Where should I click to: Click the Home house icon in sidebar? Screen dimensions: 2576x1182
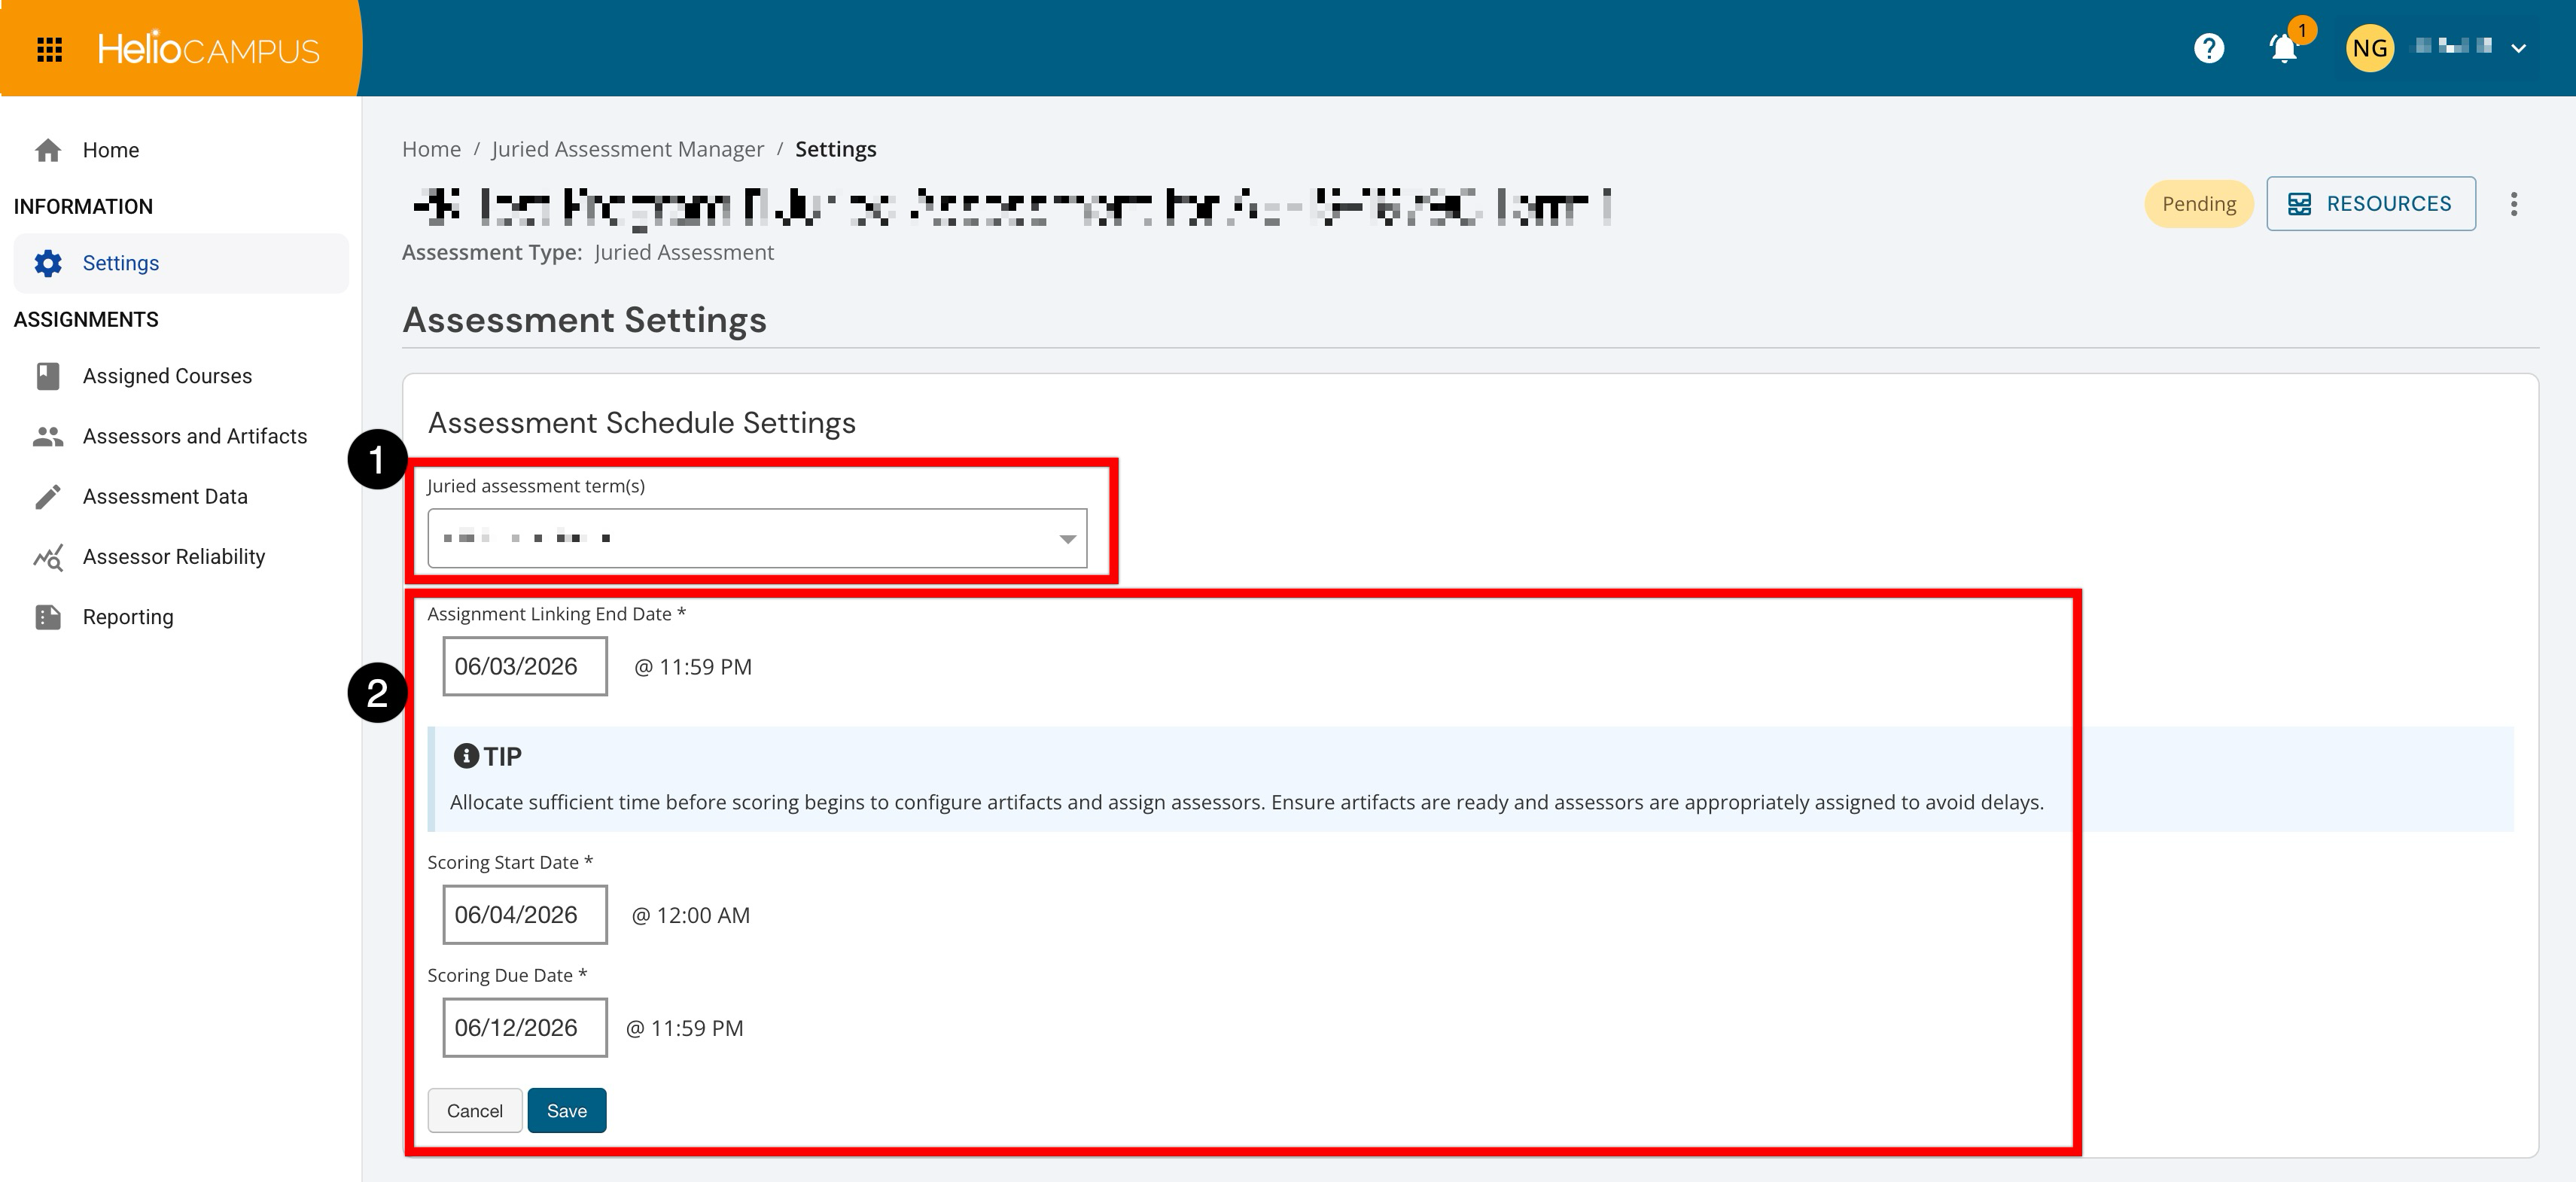(48, 150)
